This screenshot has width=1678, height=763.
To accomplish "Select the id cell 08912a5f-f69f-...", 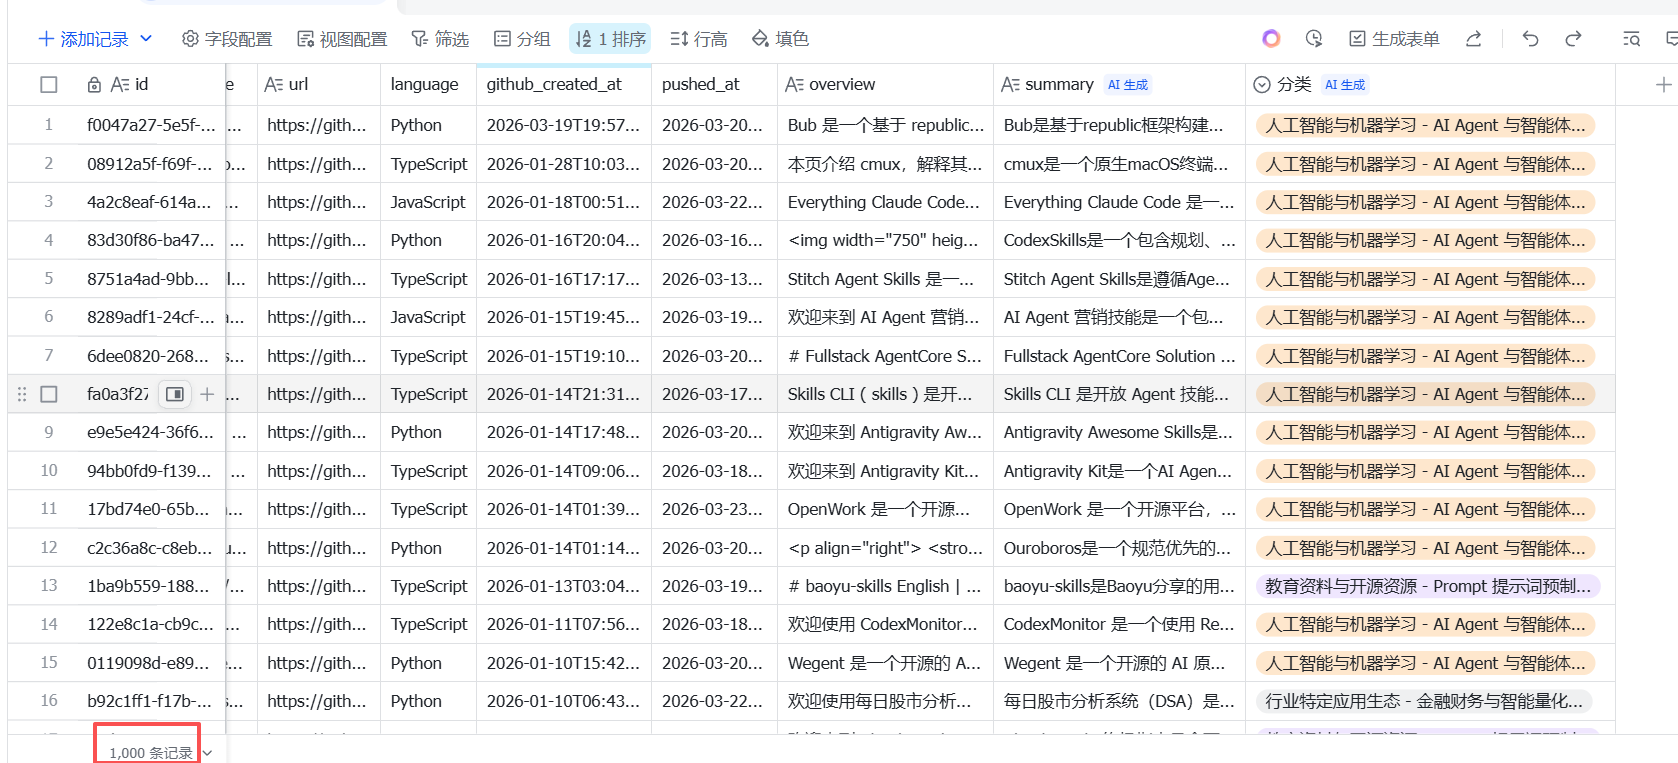I will click(151, 164).
